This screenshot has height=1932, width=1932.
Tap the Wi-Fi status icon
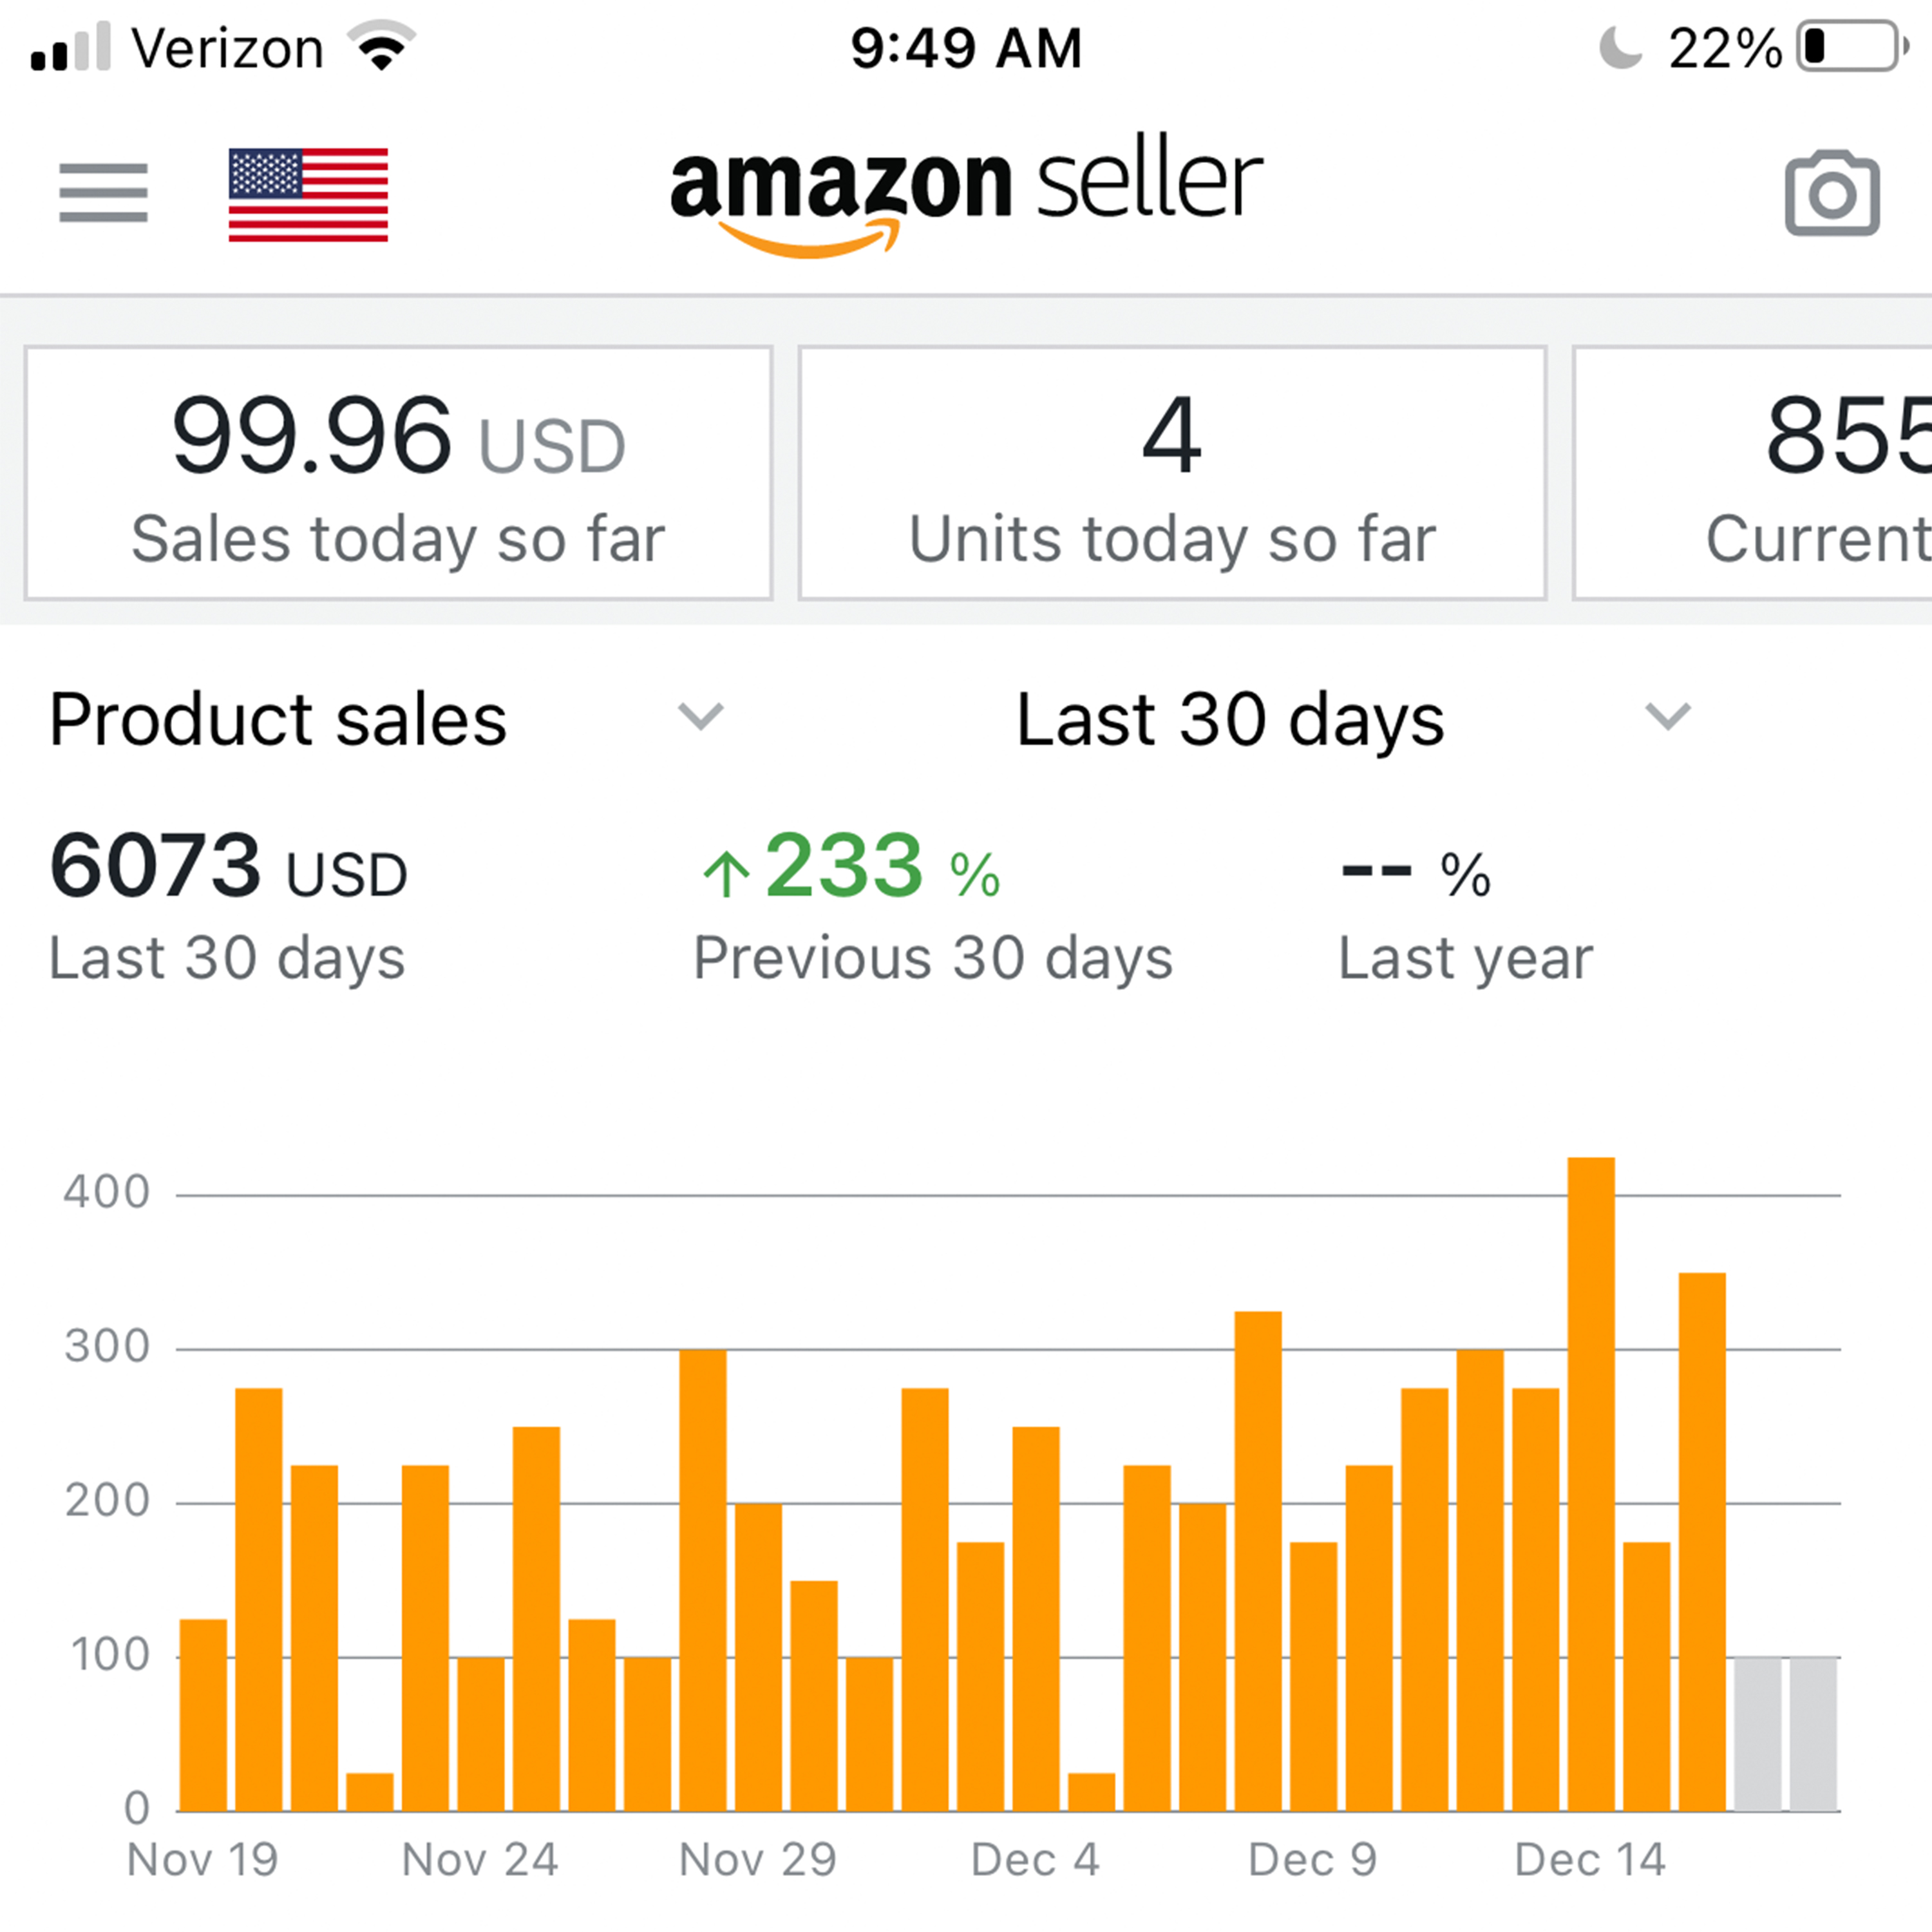click(x=381, y=46)
